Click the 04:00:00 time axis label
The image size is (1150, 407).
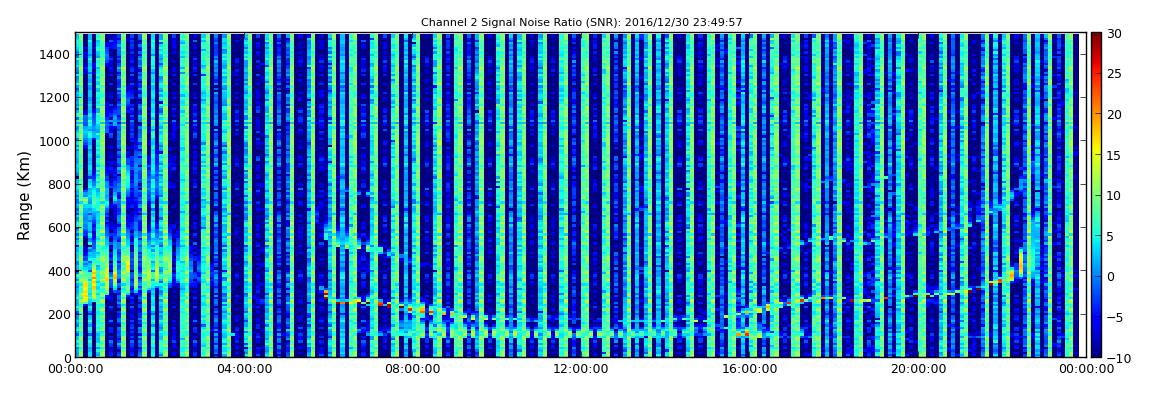pos(243,370)
